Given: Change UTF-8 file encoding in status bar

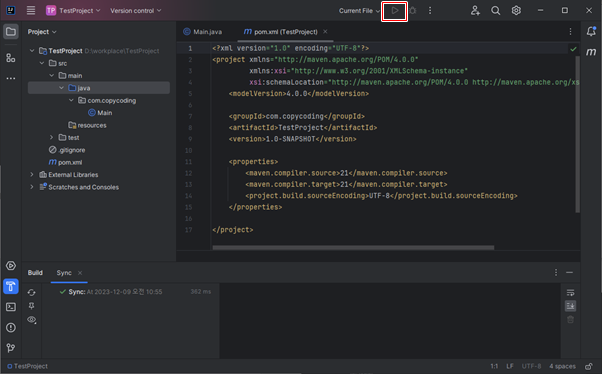Looking at the screenshot, I should (531, 366).
